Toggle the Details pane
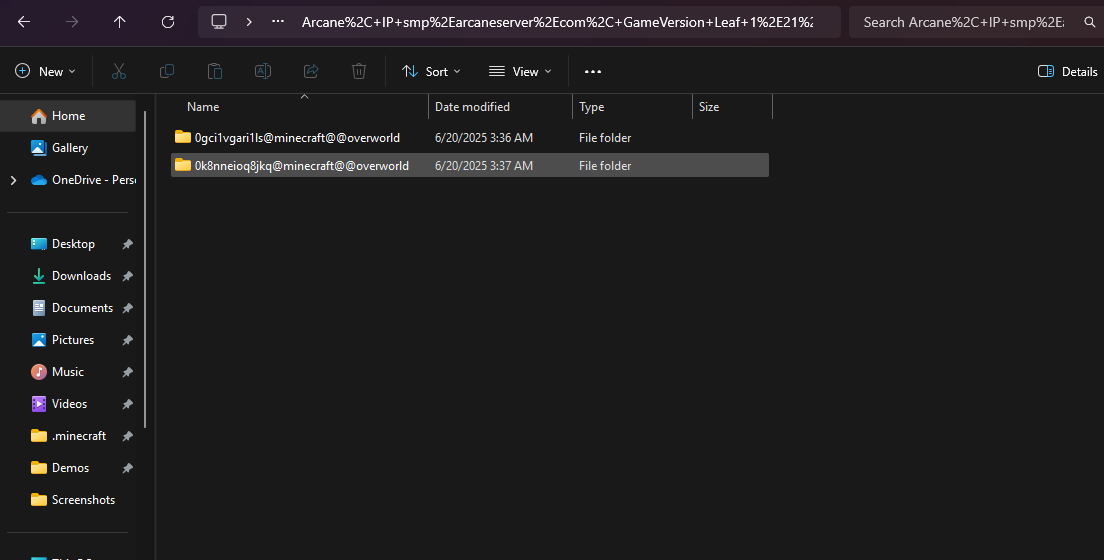This screenshot has width=1104, height=560. pos(1067,71)
